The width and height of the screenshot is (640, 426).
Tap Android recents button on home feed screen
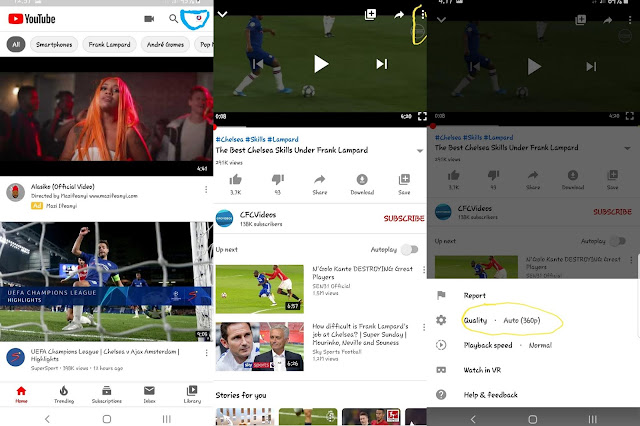tap(167, 419)
